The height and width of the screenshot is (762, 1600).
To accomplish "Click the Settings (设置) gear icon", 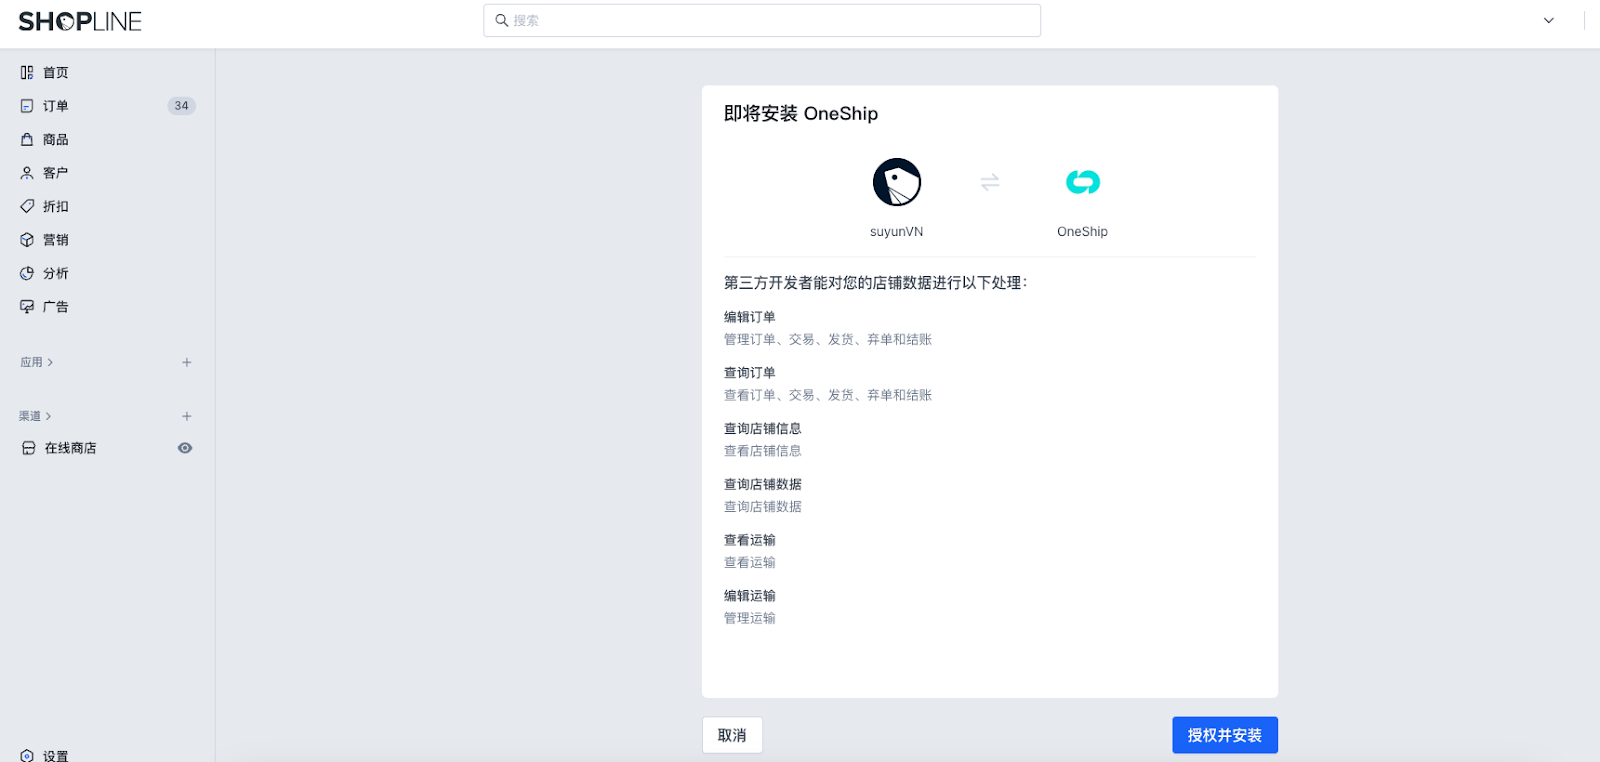I will click(27, 756).
